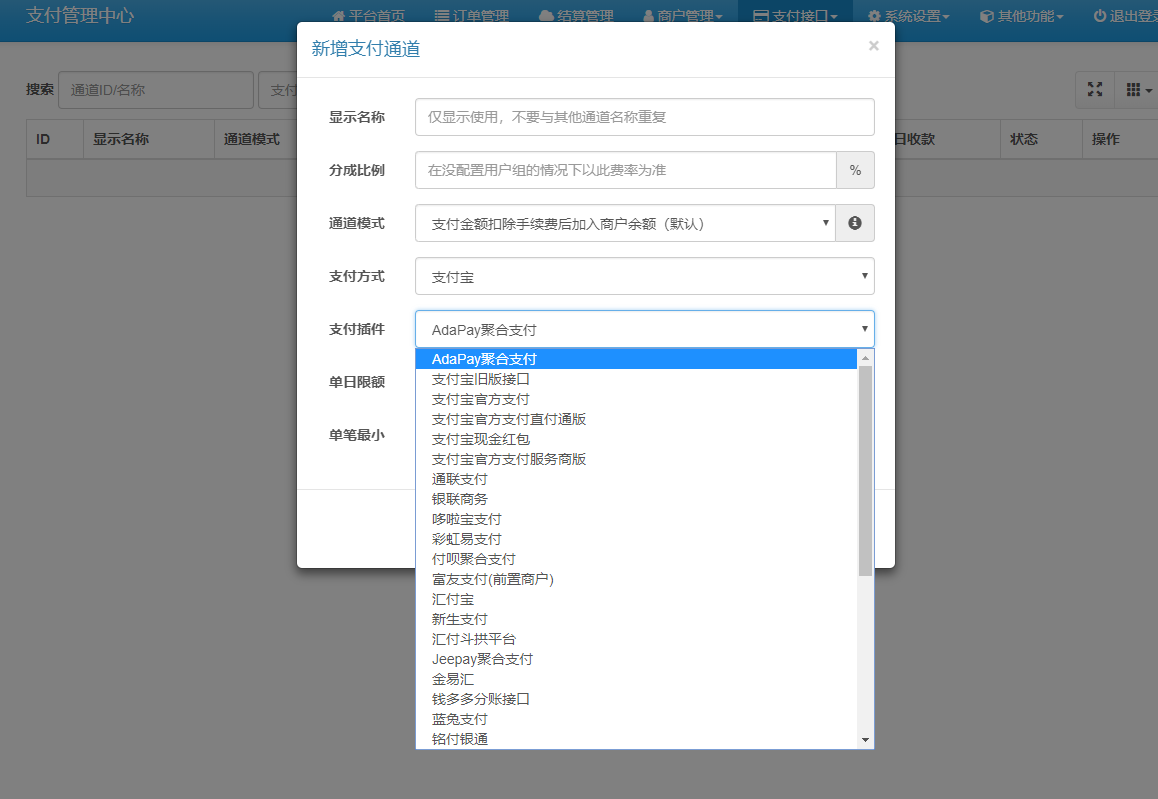The image size is (1158, 799).
Task: Select 铭付银通 option
Action: point(636,738)
